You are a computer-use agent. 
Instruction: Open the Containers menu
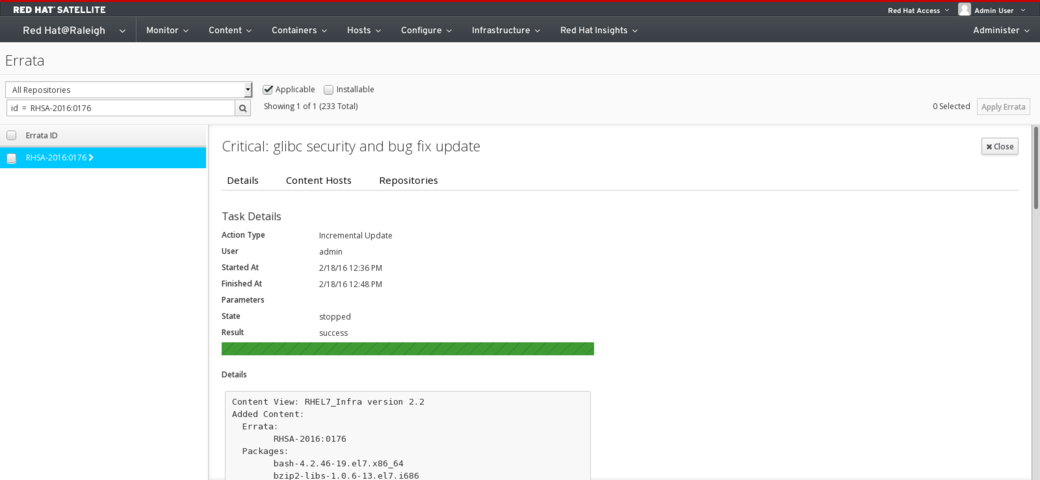(299, 30)
